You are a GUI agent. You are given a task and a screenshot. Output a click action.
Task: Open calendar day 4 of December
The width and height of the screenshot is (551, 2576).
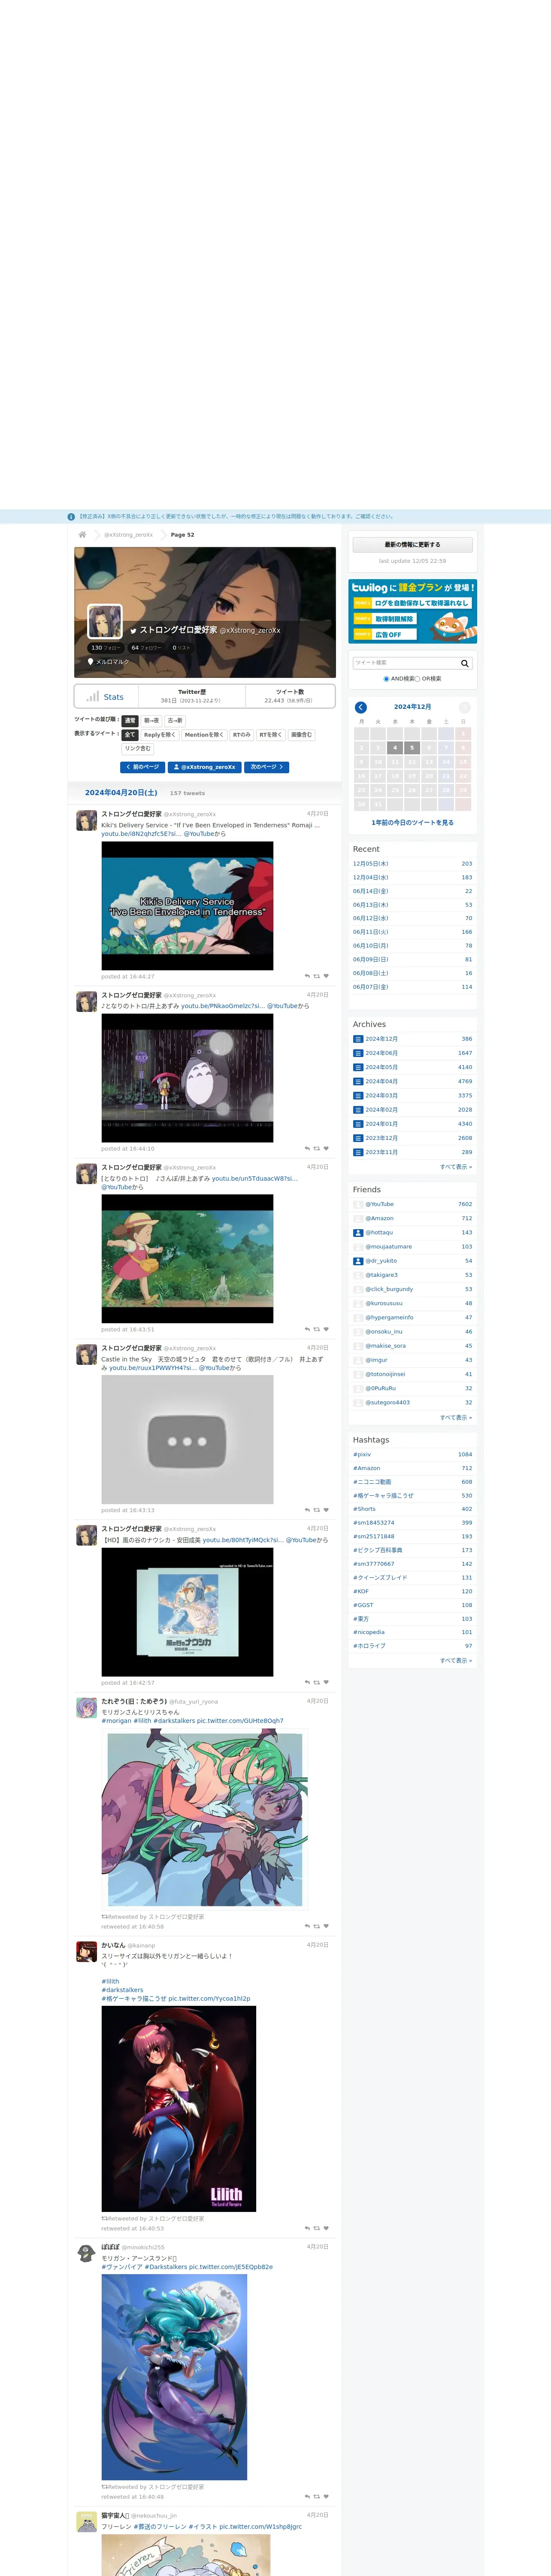click(395, 748)
